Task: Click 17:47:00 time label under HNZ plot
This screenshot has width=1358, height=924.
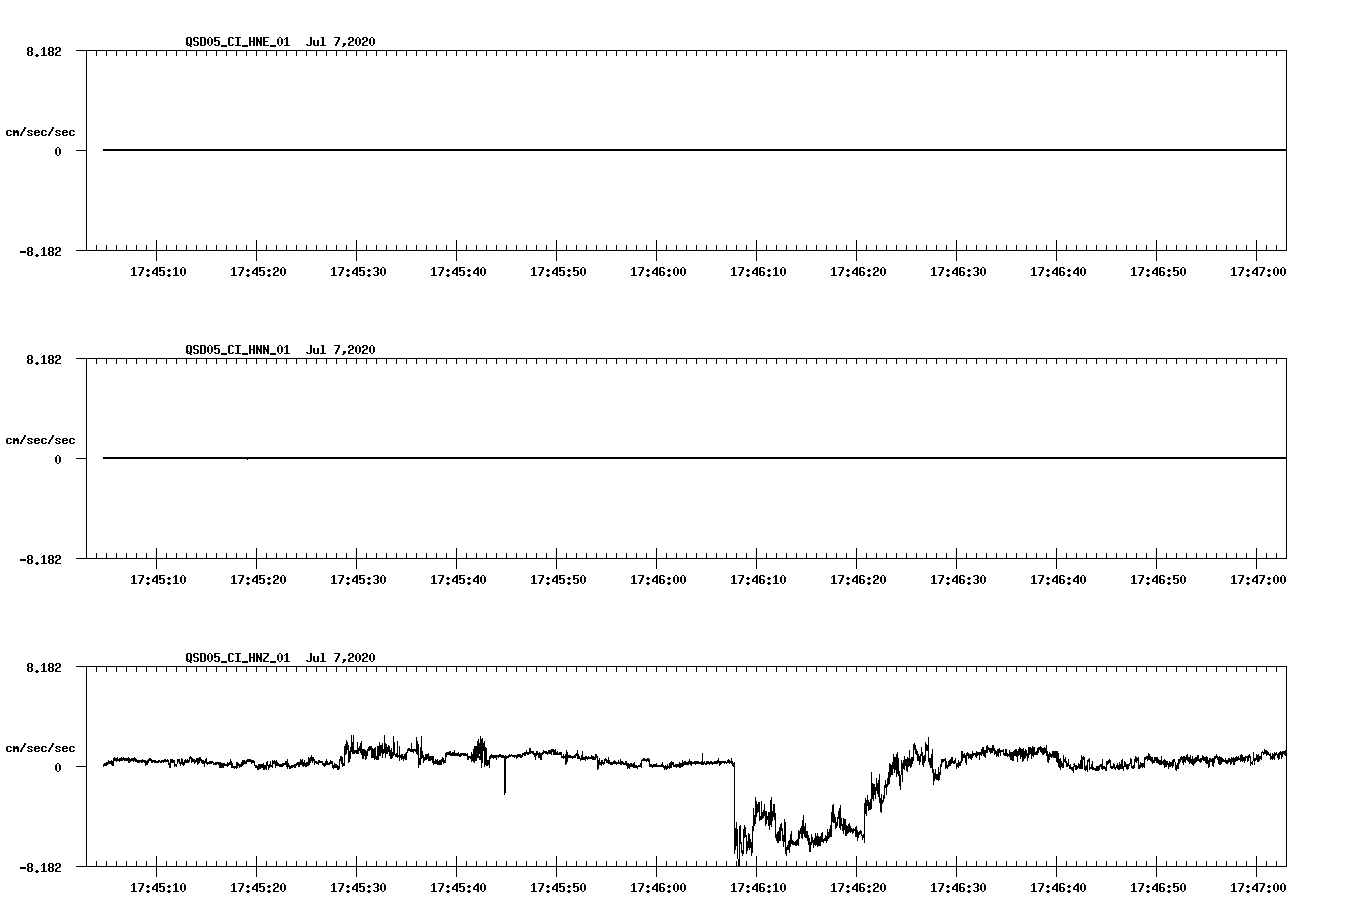Action: 1258,888
